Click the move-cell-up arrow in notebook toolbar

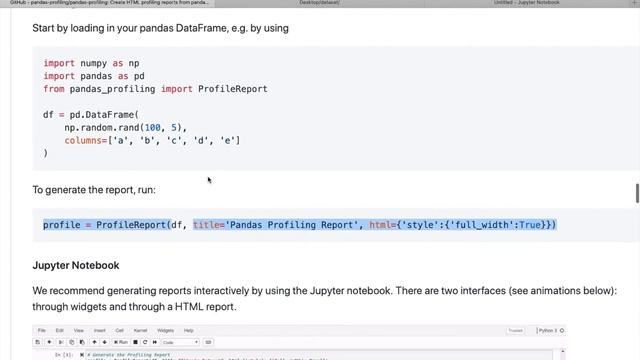click(x=94, y=342)
